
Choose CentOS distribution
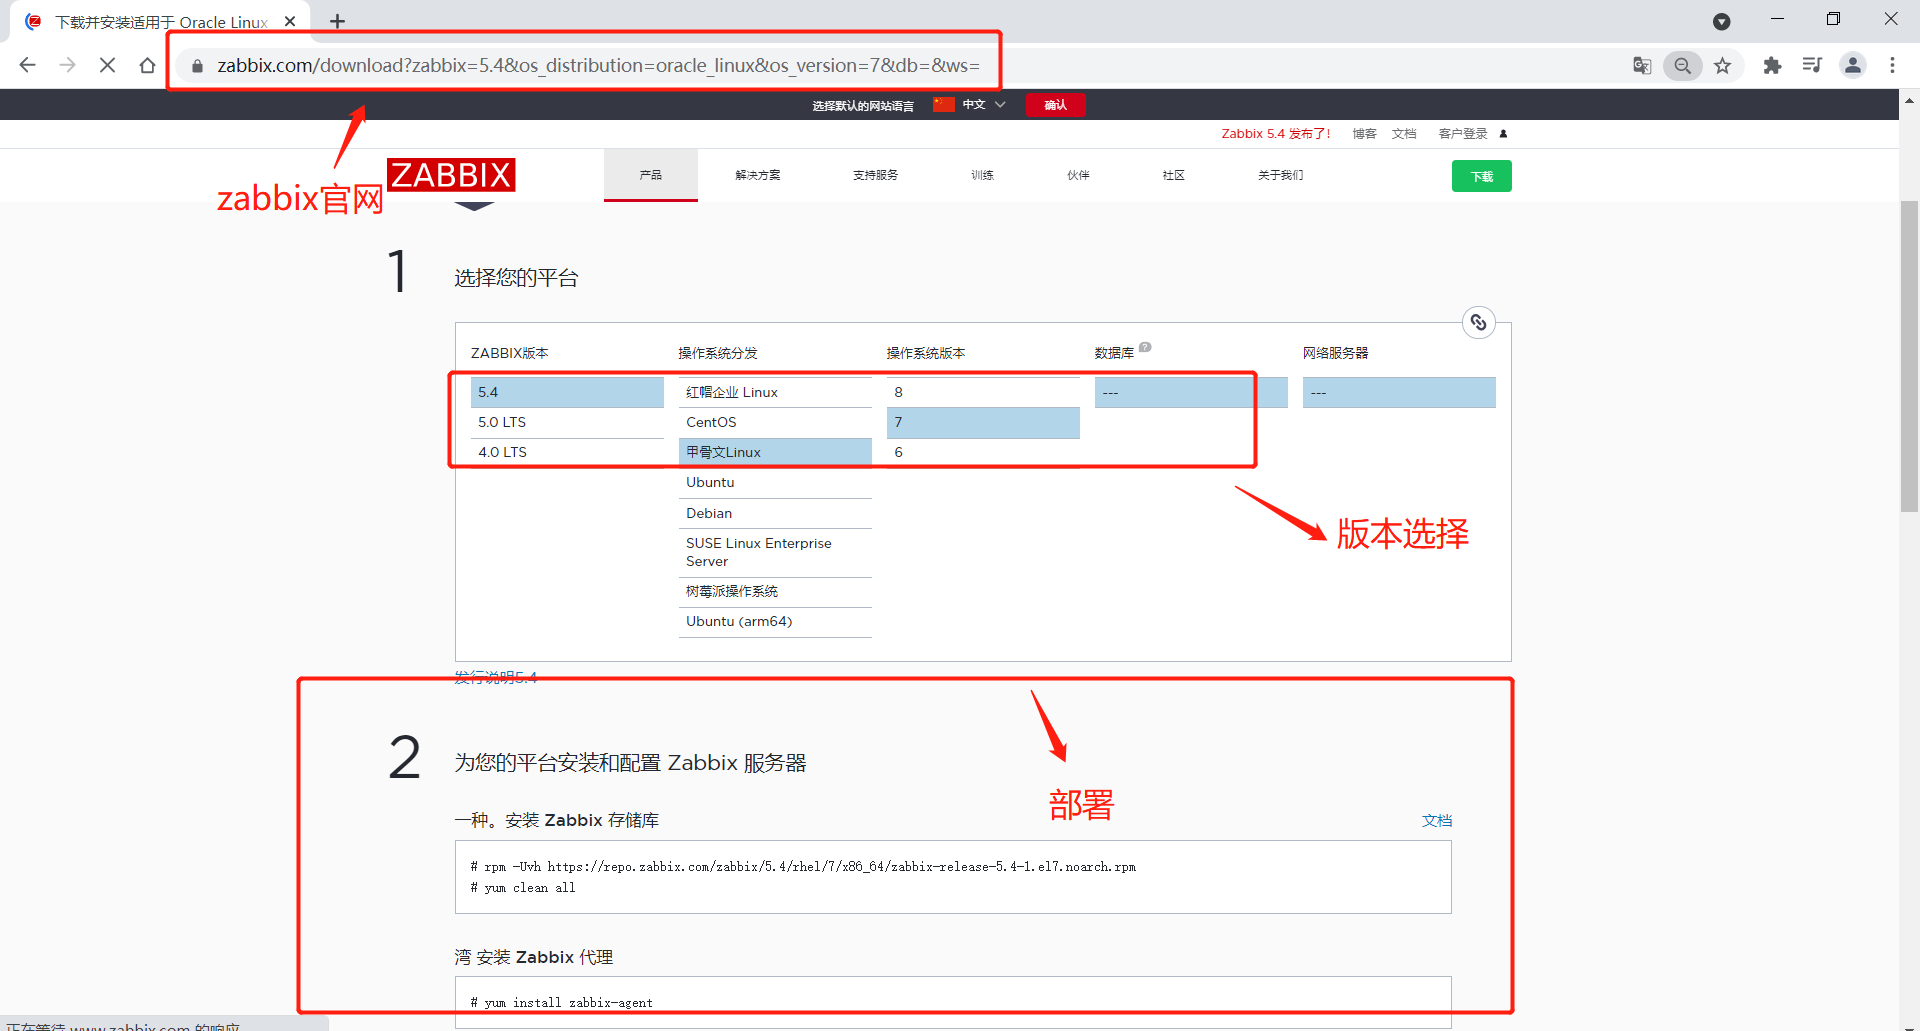pyautogui.click(x=775, y=422)
